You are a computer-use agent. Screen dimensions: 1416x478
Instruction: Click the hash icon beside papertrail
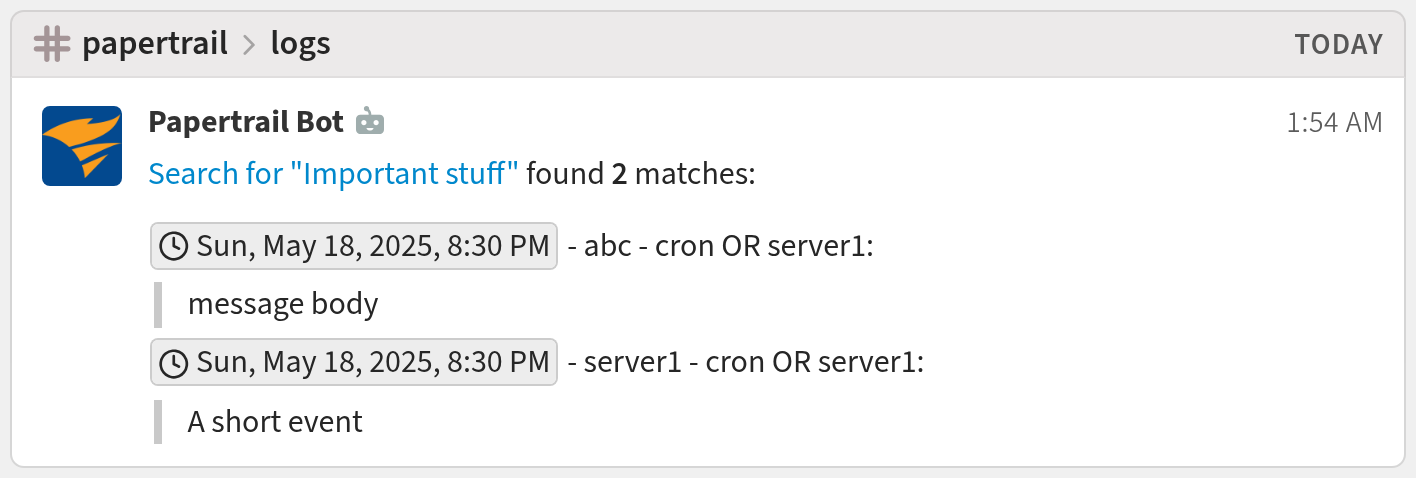click(51, 44)
